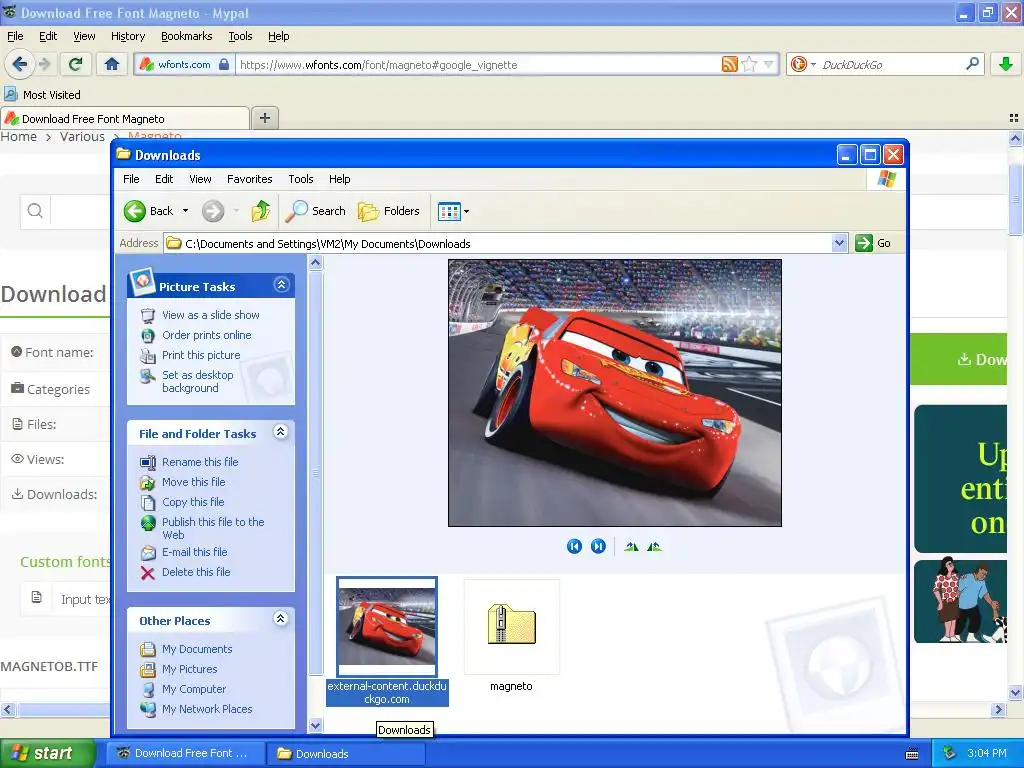Open Most Visited bookmarks
This screenshot has height=768, width=1024.
pos(42,95)
